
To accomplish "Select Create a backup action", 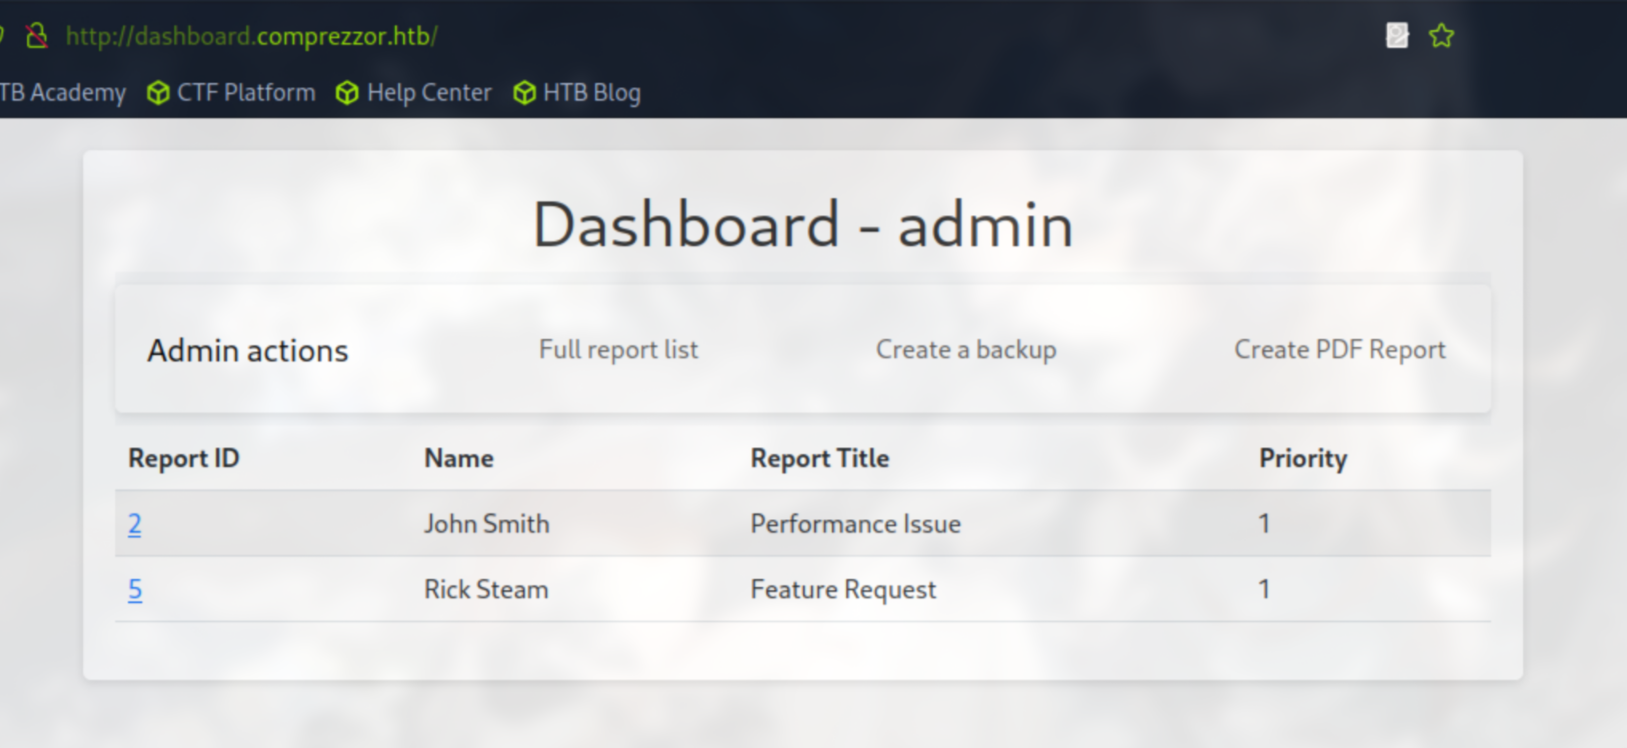I will [966, 350].
